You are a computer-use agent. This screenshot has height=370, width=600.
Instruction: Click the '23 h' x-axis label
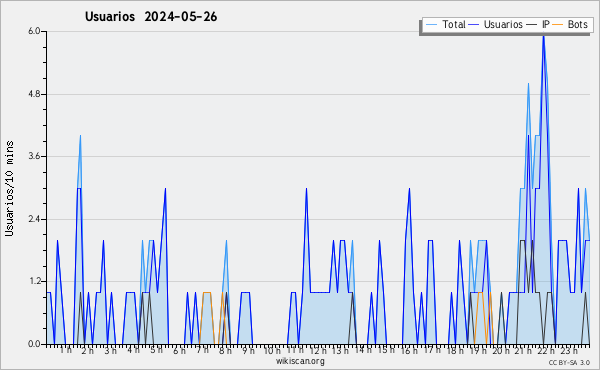click(x=569, y=350)
